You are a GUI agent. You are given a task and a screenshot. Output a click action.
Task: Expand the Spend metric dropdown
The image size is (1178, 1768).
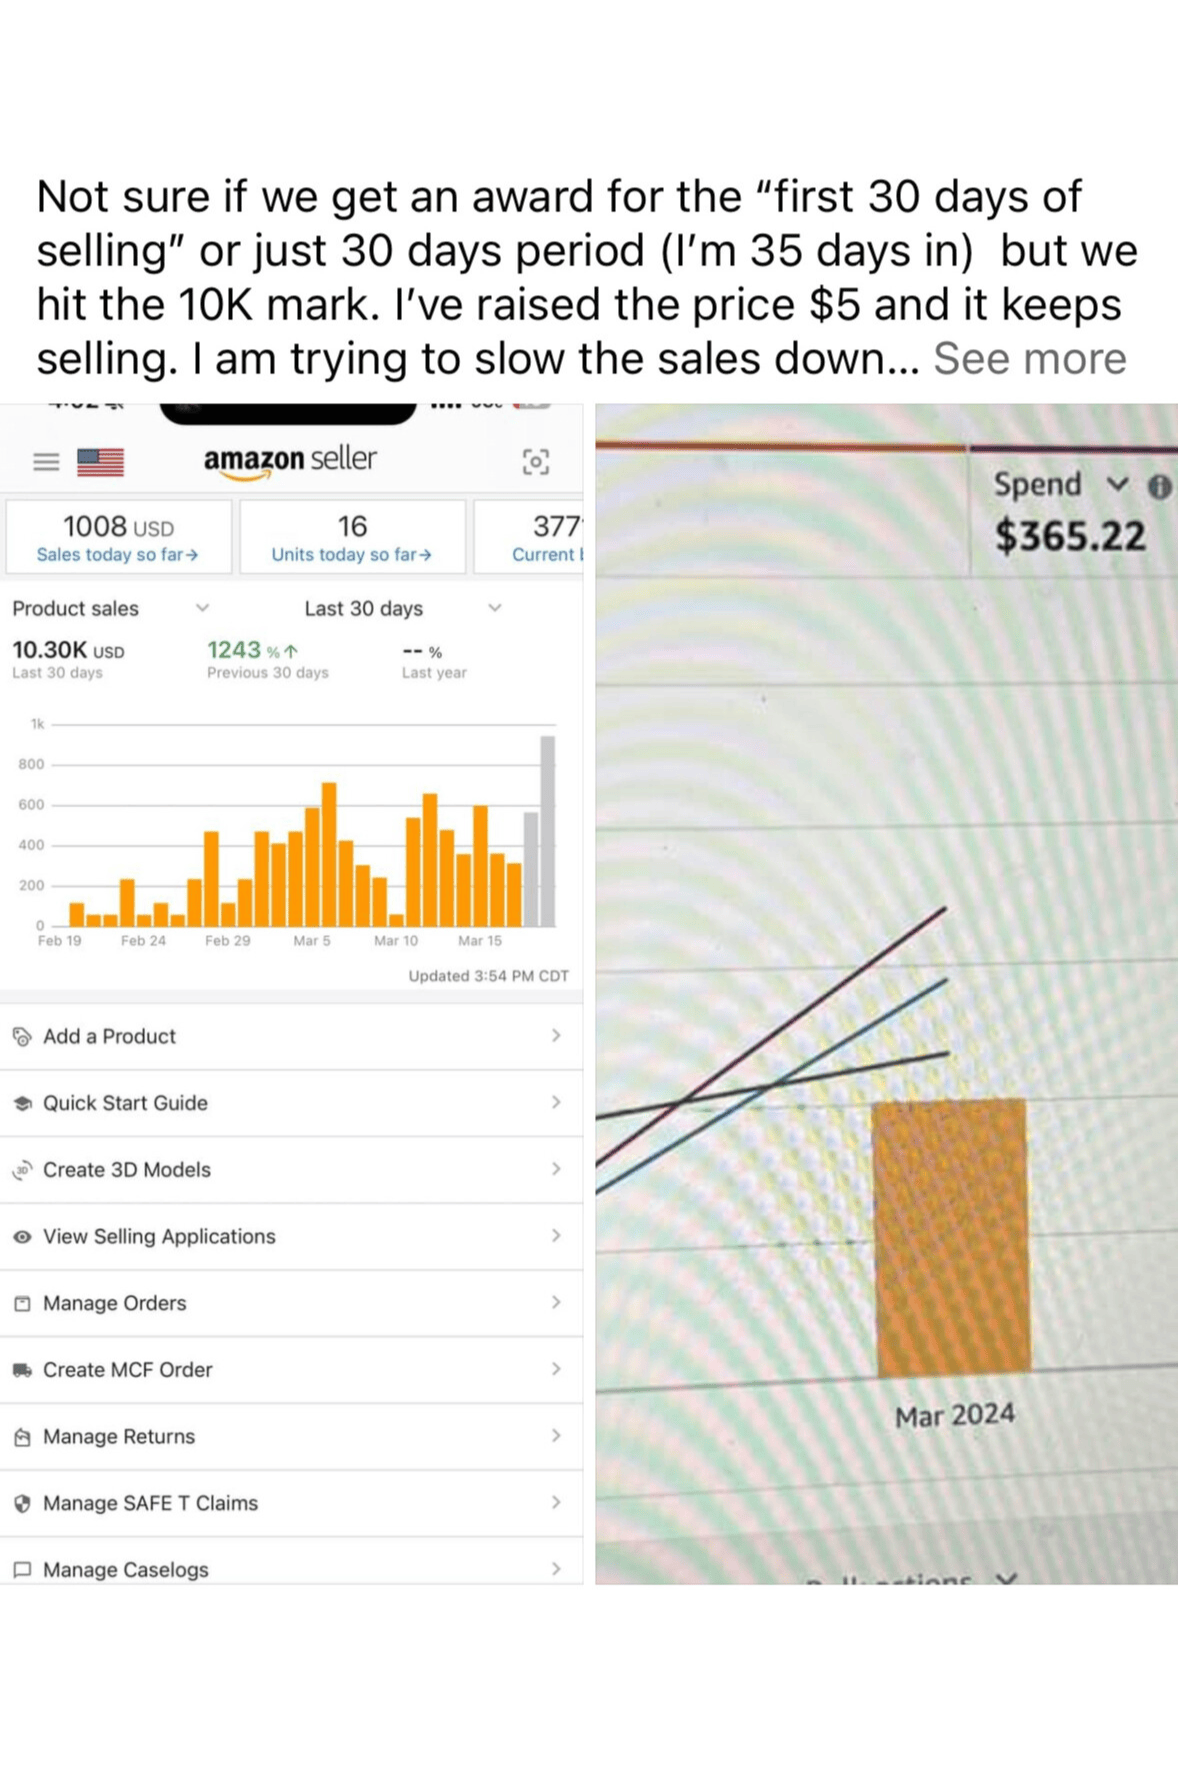pos(1117,485)
